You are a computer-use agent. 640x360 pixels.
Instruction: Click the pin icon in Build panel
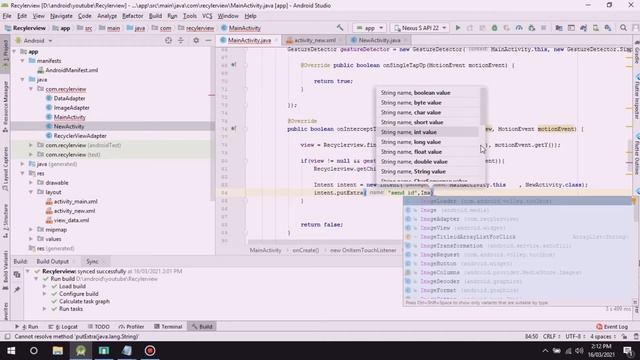click(17, 289)
